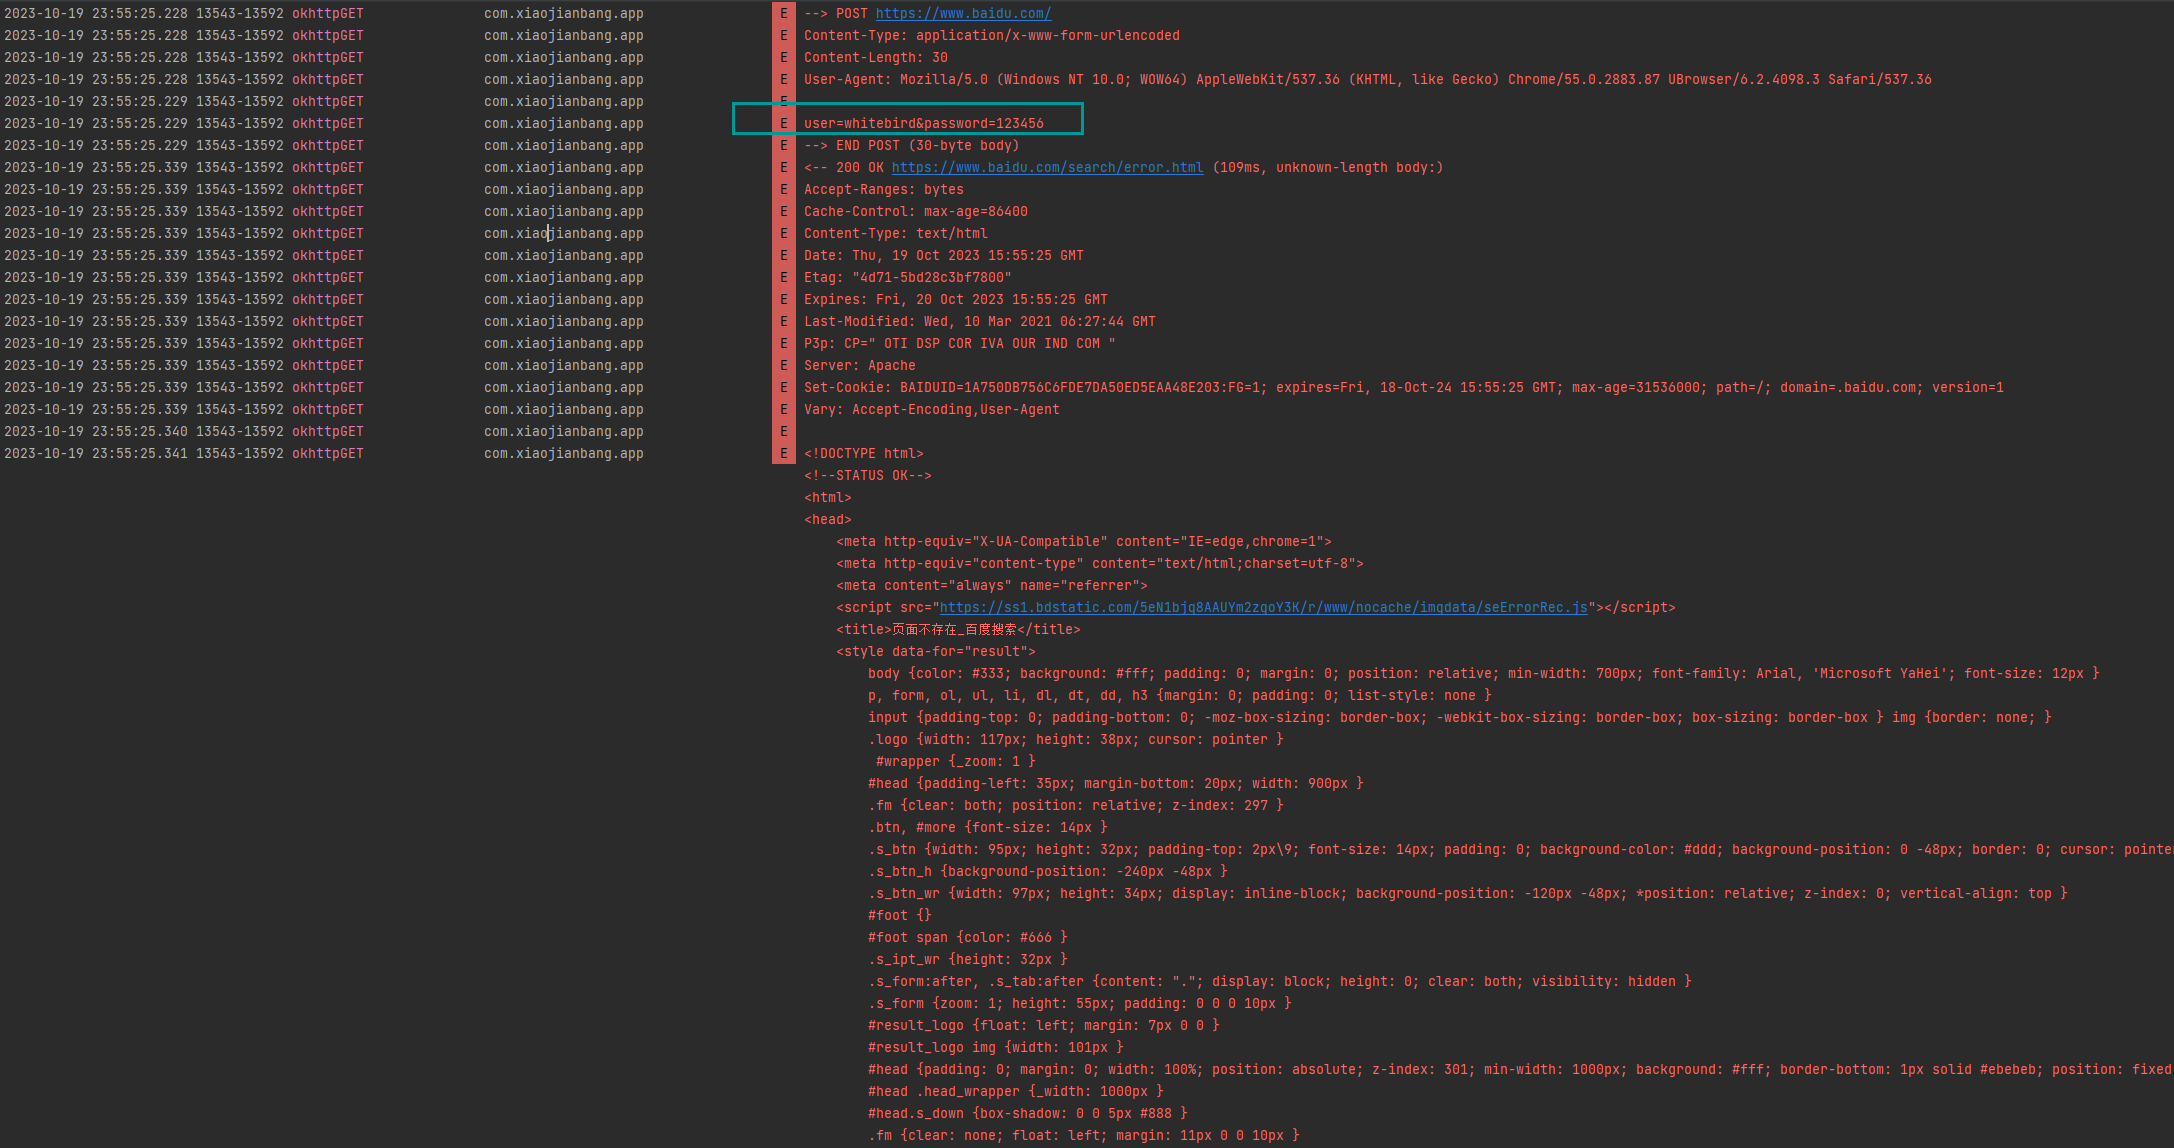
Task: Click the Etag "4d71-5bd28c3bf7800" line
Action: pos(907,278)
